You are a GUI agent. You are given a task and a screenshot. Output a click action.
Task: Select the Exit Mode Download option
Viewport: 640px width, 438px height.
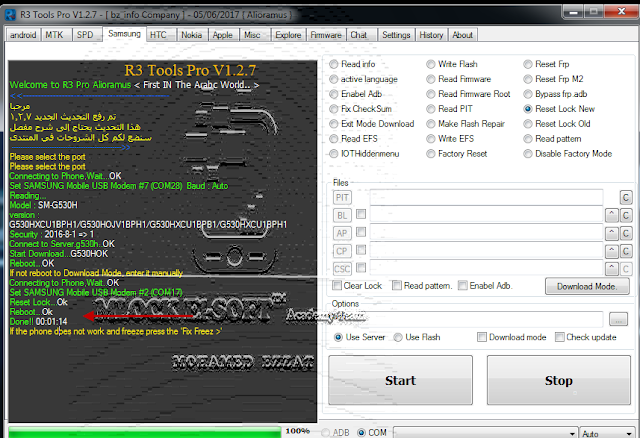pos(334,124)
